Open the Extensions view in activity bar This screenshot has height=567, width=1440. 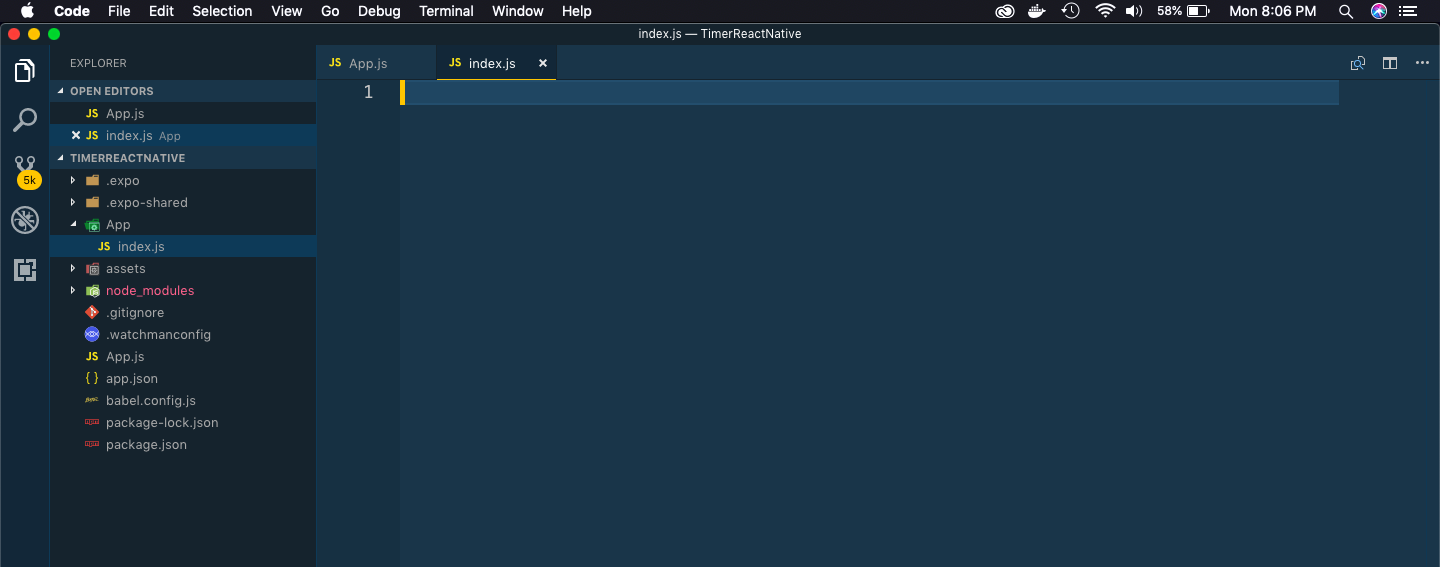(x=25, y=270)
